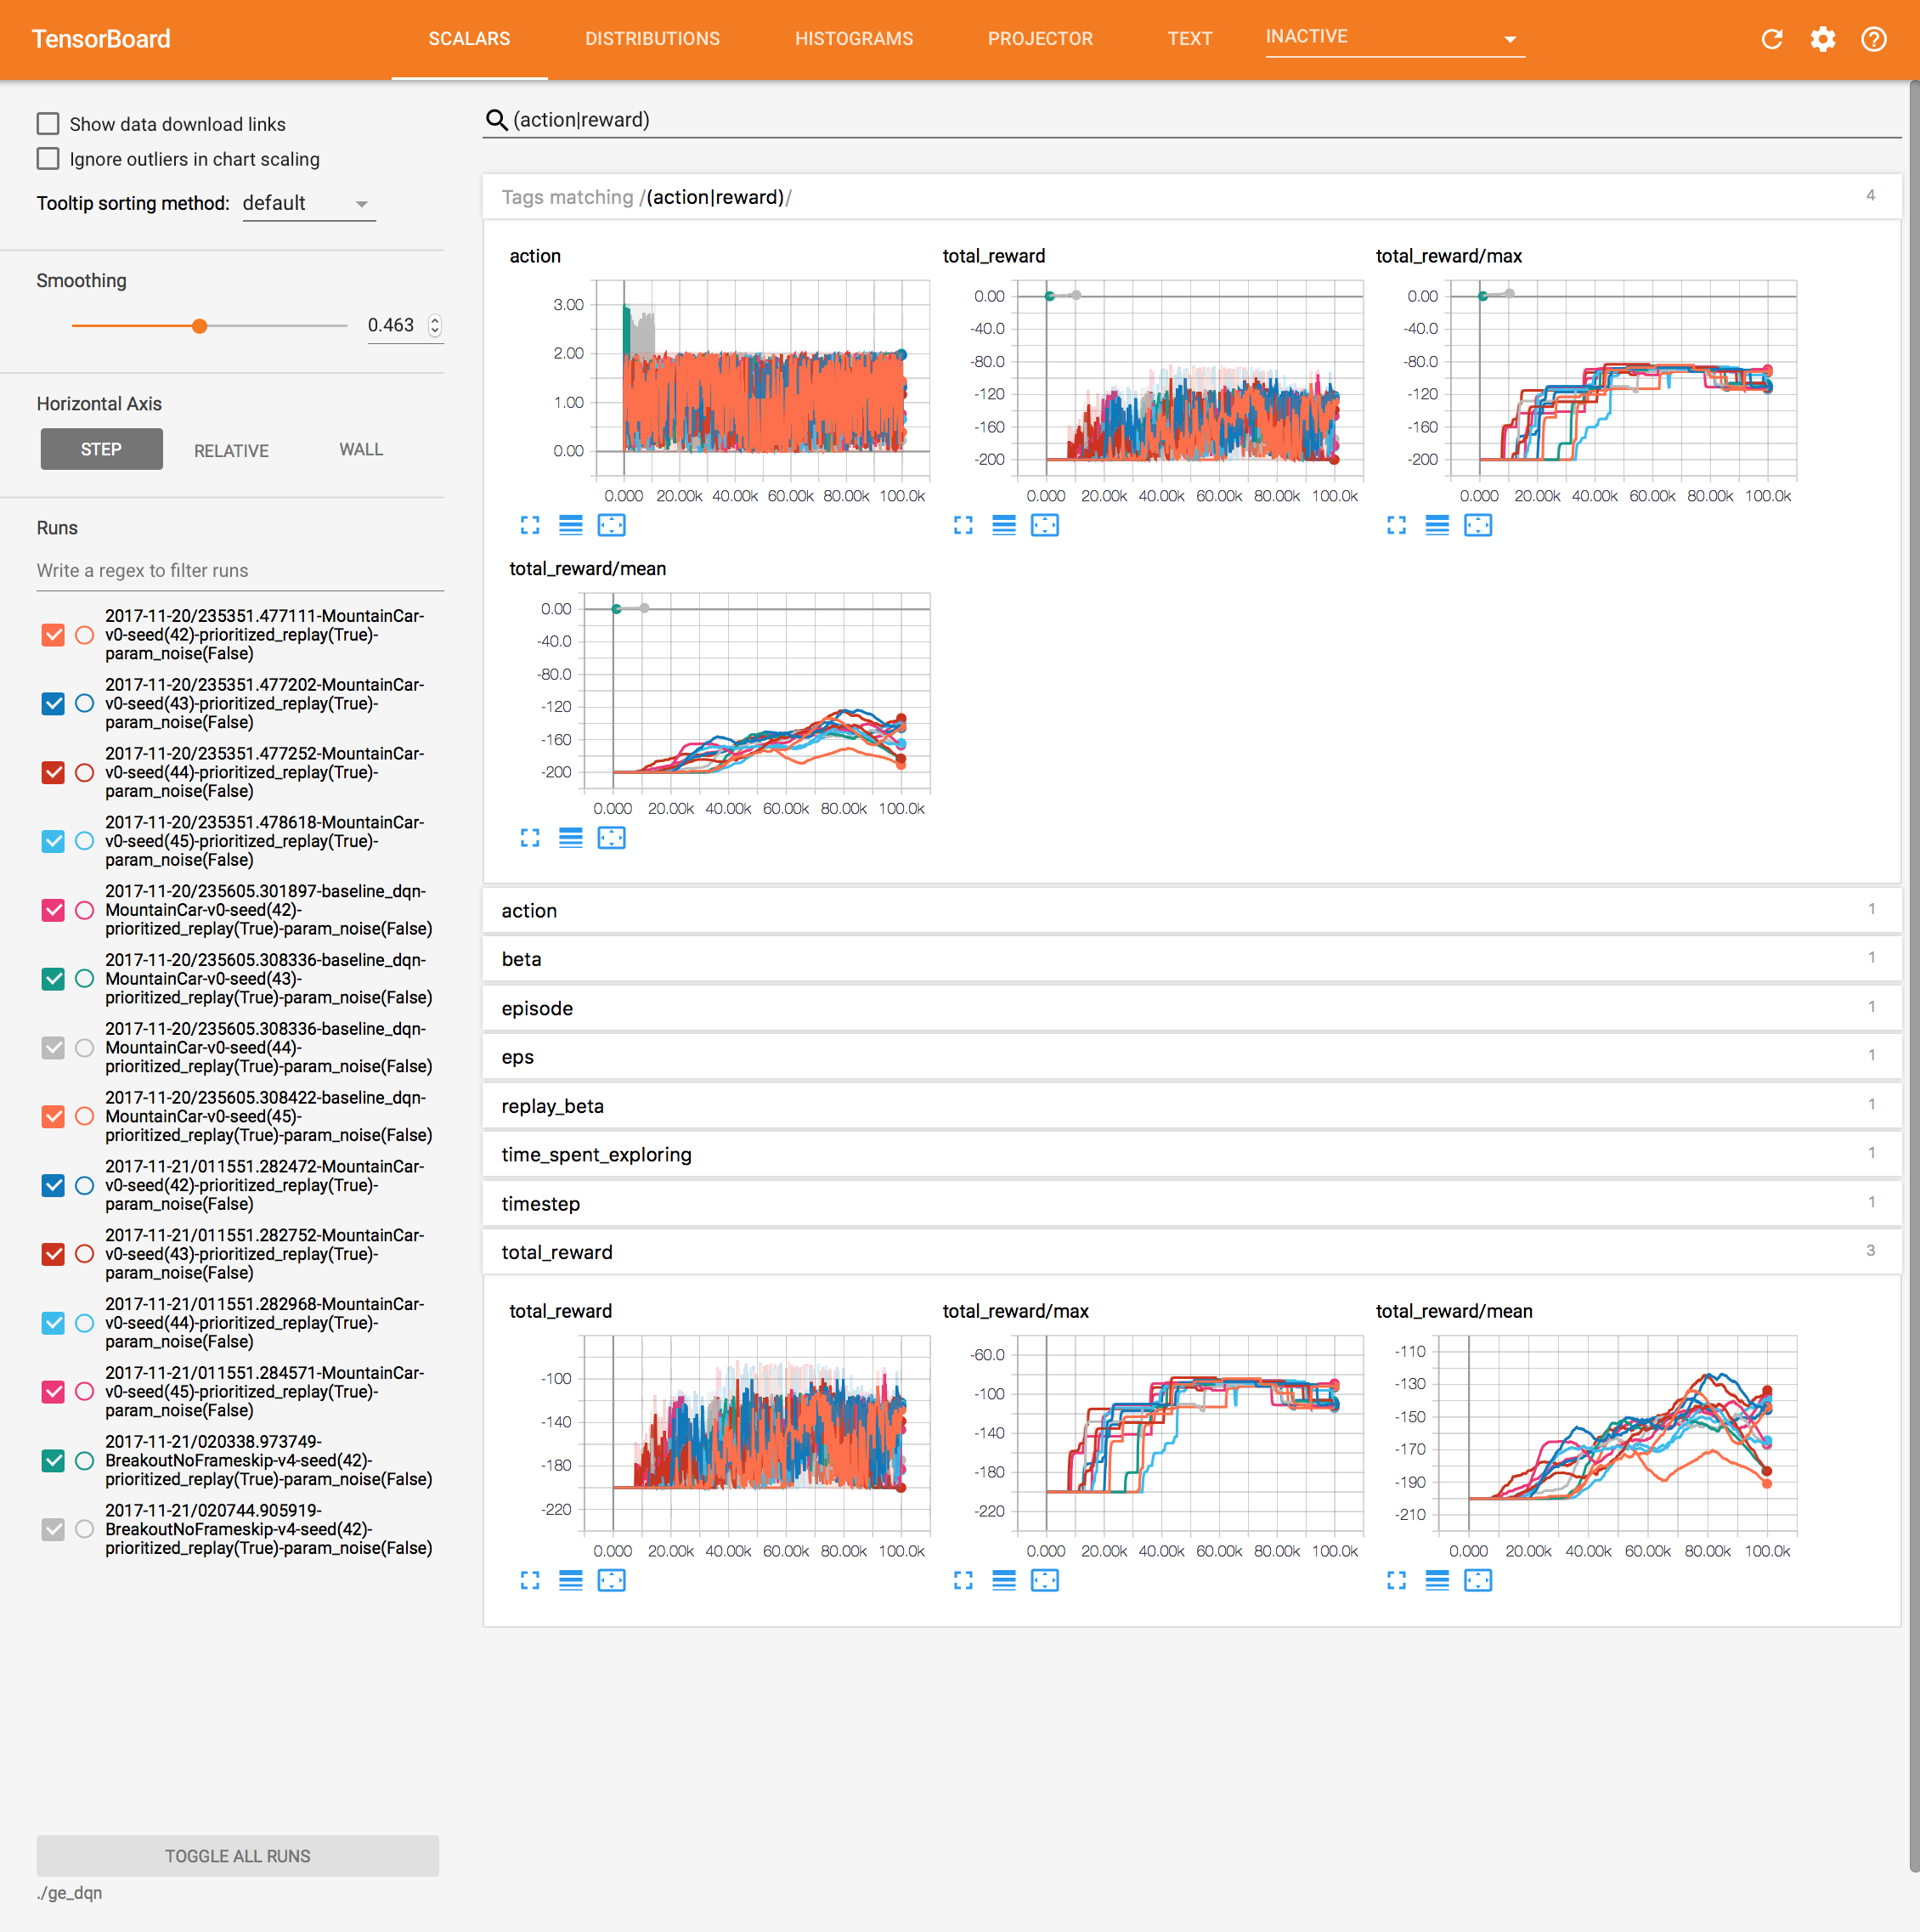Fit domain to data on total_reward/max chart

click(1477, 525)
